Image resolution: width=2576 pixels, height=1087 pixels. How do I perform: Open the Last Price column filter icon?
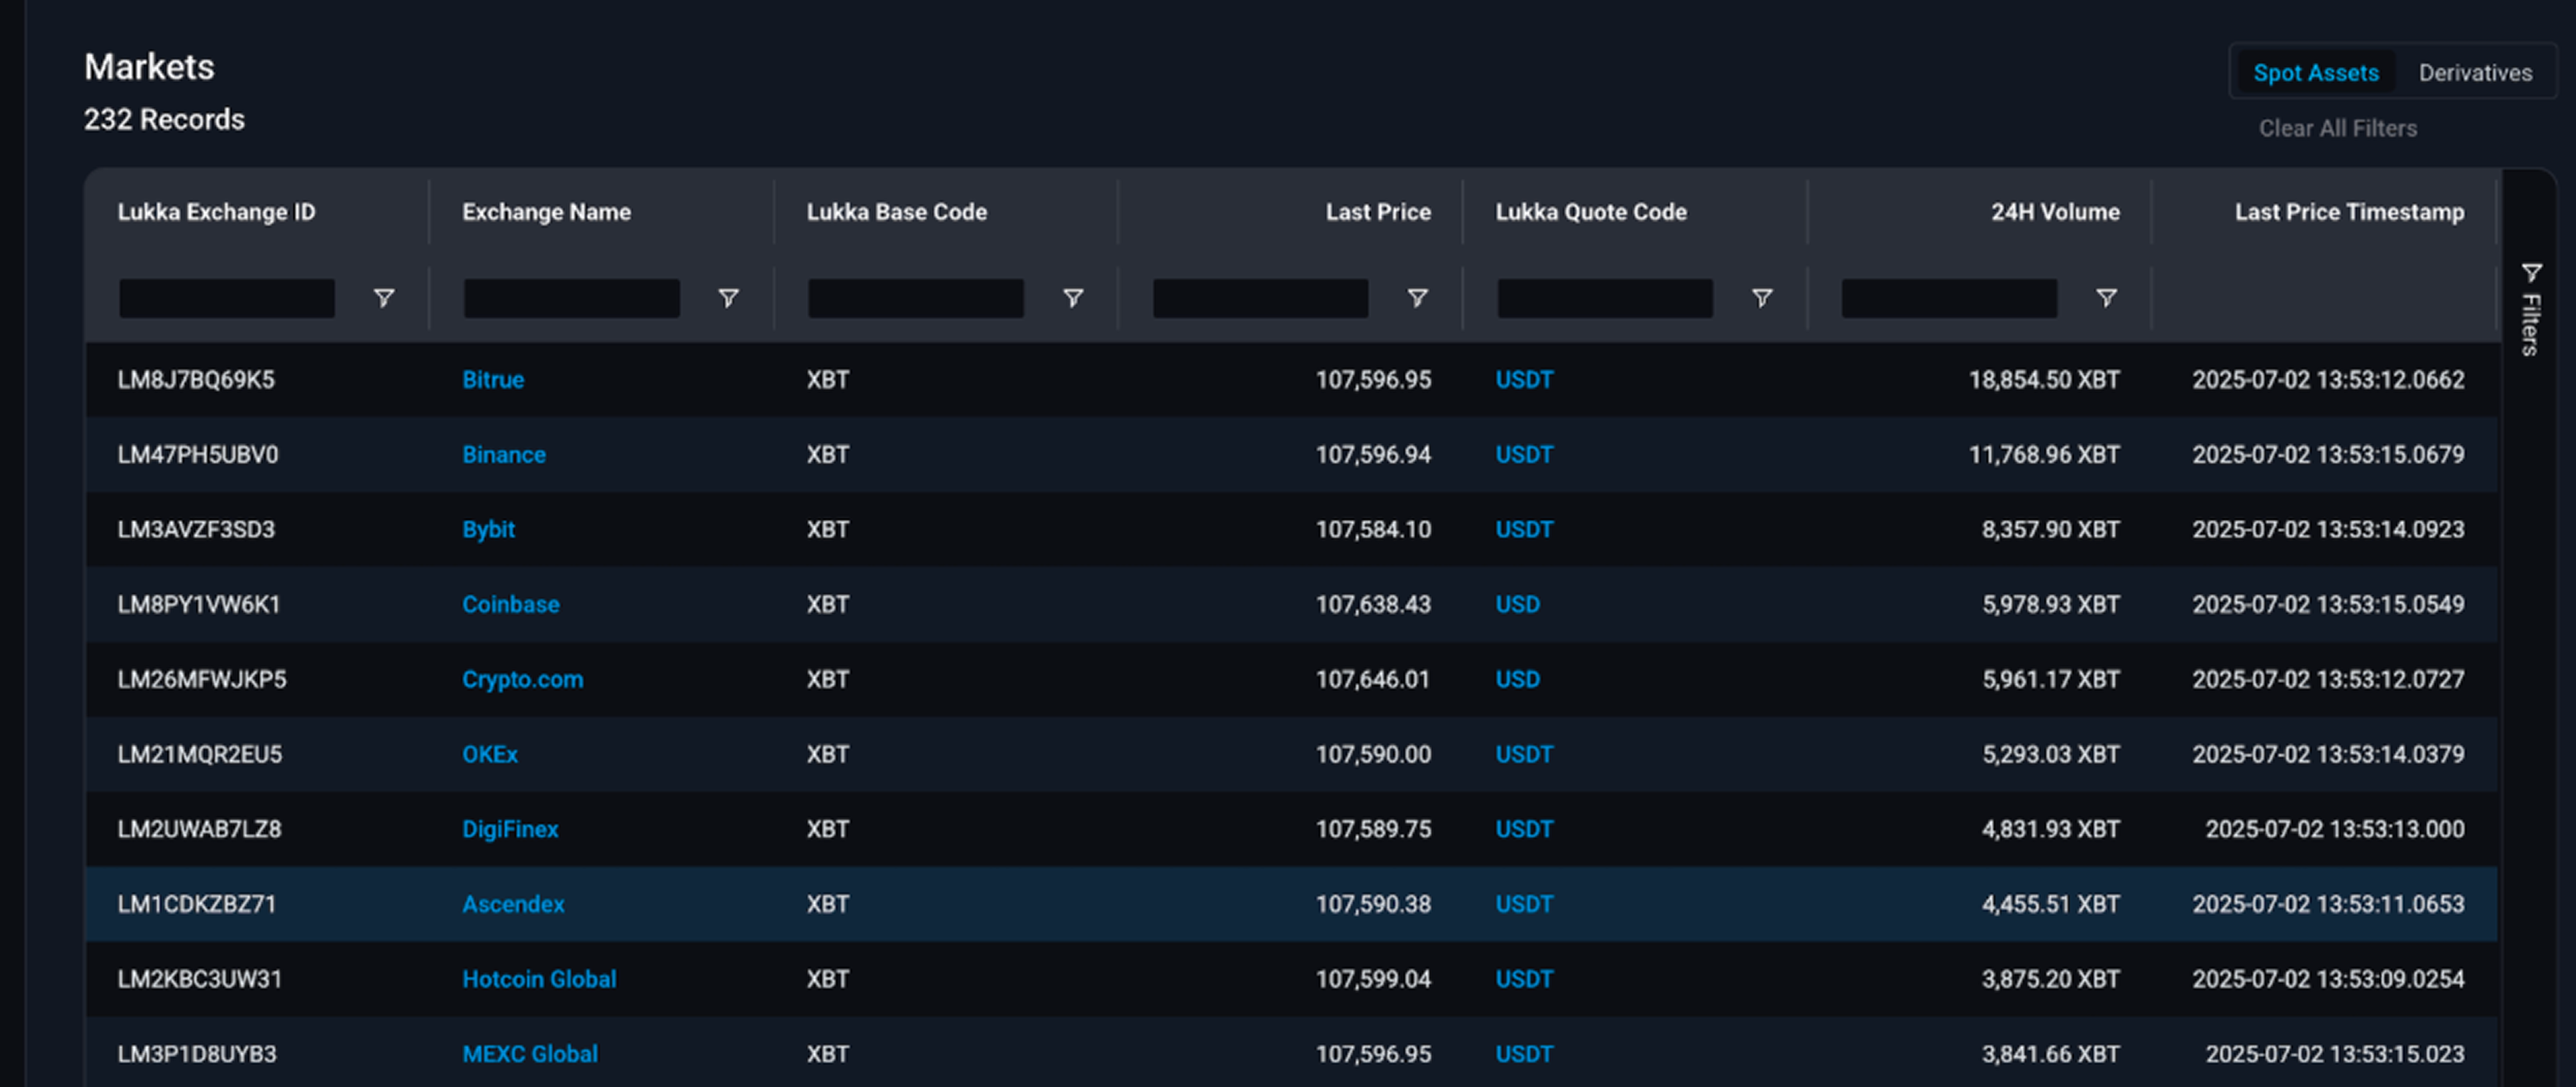point(1417,298)
